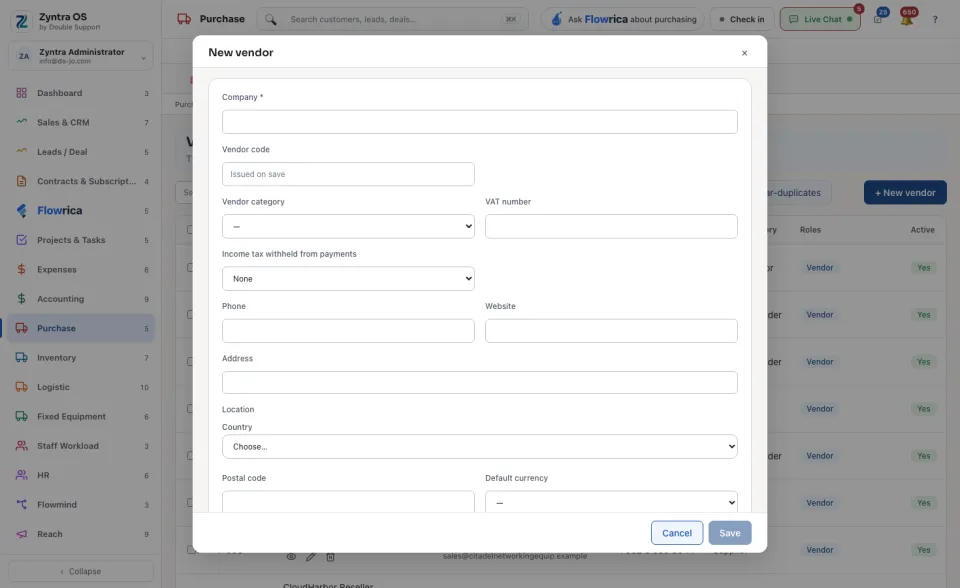
Task: Close the New vendor dialog
Action: (744, 53)
